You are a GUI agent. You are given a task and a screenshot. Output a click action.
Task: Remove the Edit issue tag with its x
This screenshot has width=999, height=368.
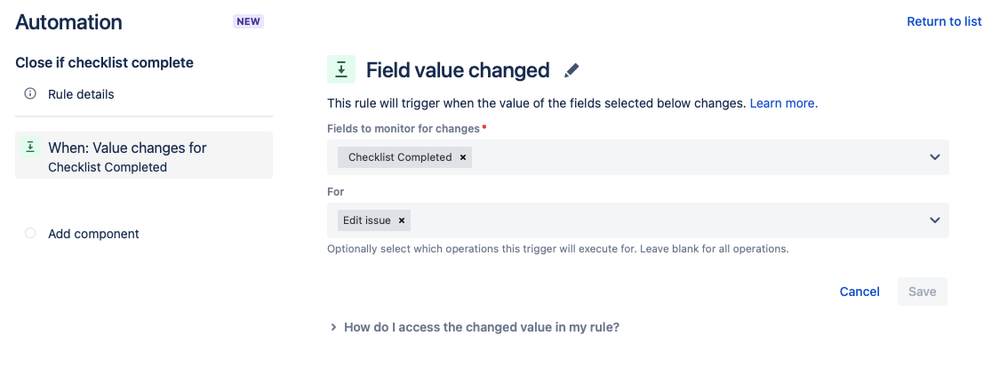pyautogui.click(x=401, y=220)
